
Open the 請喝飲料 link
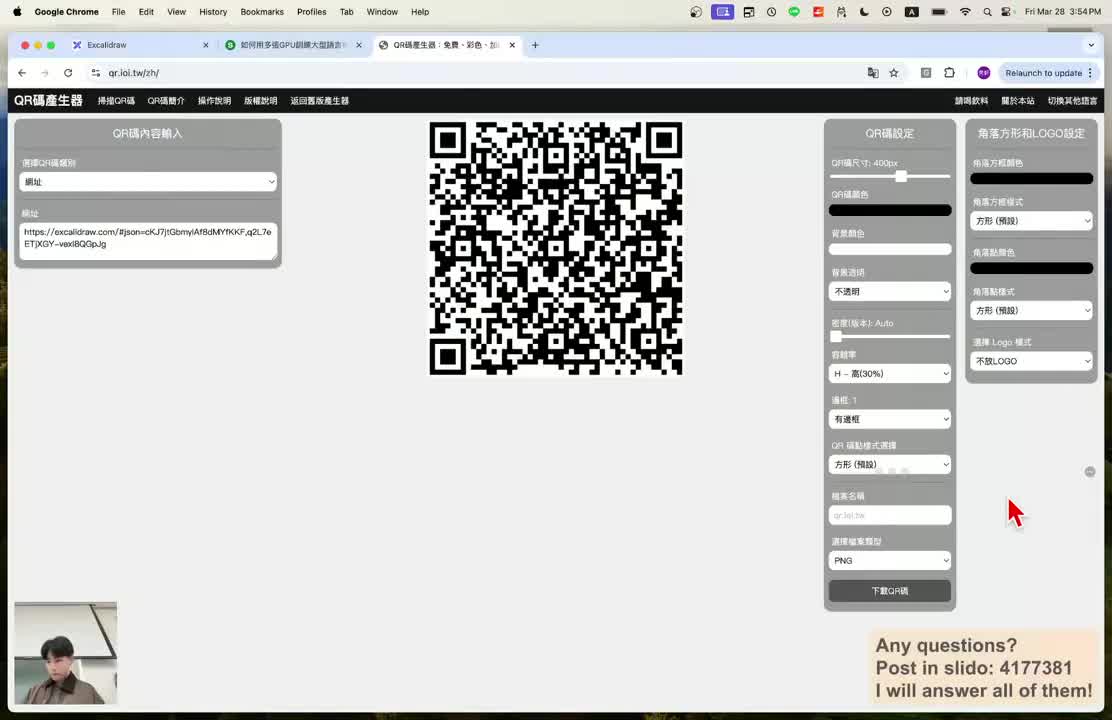click(x=972, y=101)
